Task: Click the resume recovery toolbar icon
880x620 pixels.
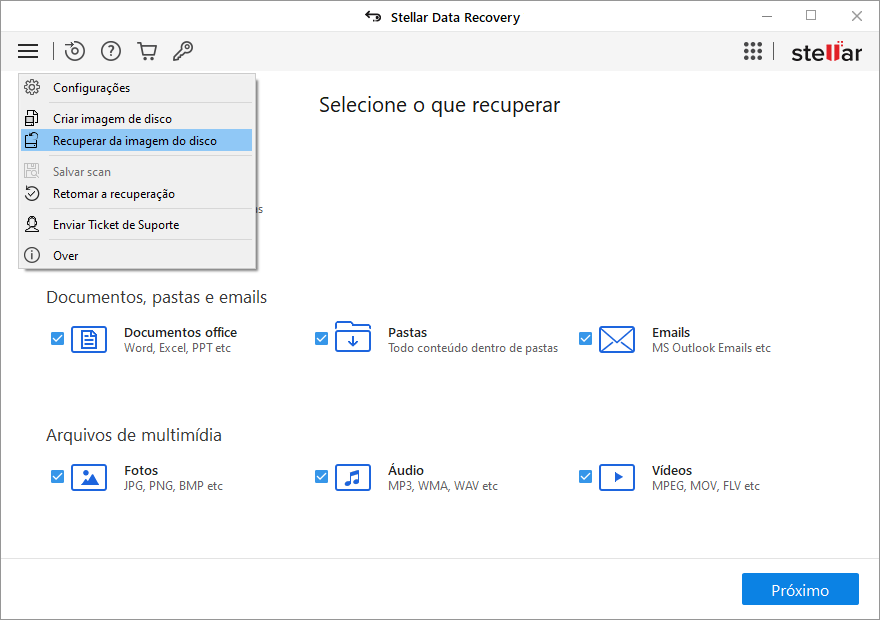Action: pos(75,51)
